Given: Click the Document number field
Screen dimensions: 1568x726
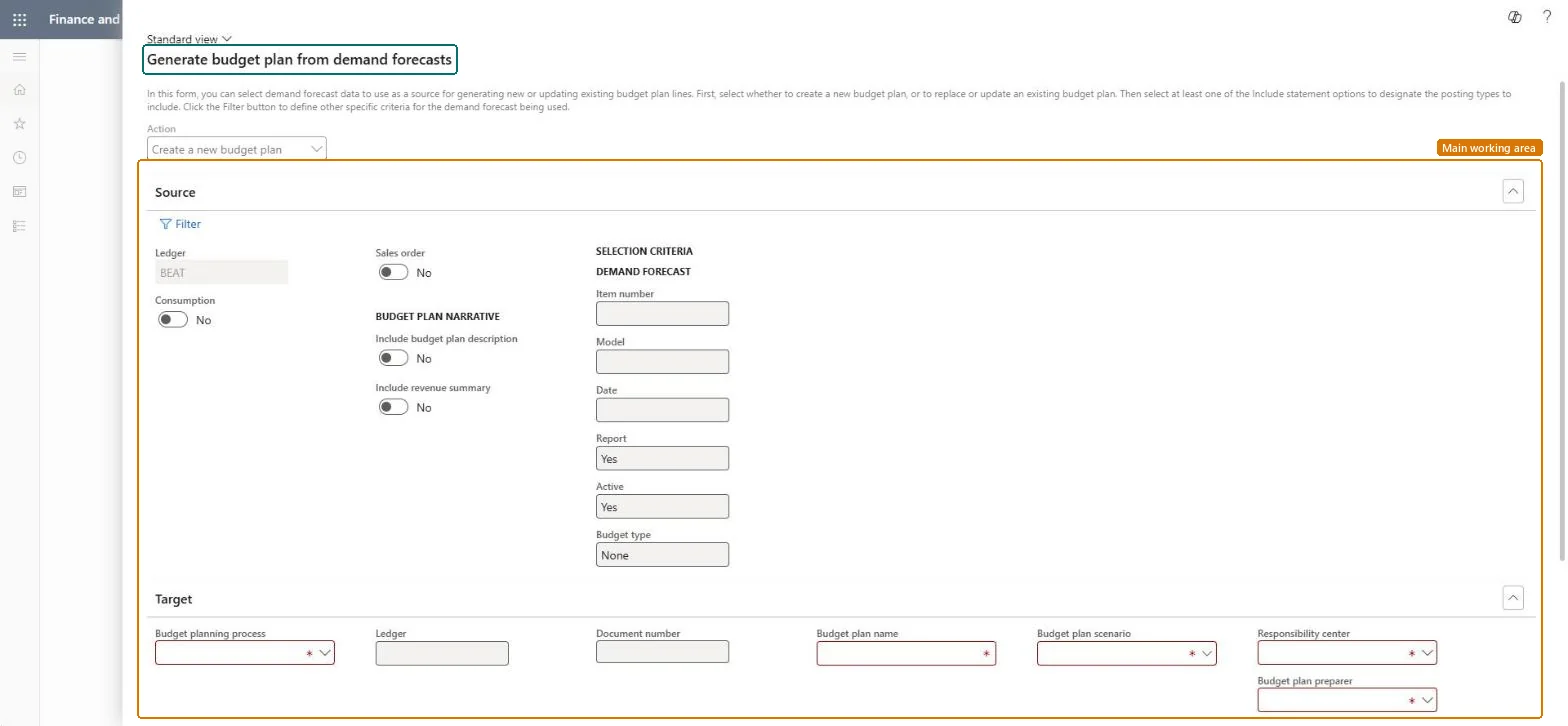Looking at the screenshot, I should (x=662, y=652).
